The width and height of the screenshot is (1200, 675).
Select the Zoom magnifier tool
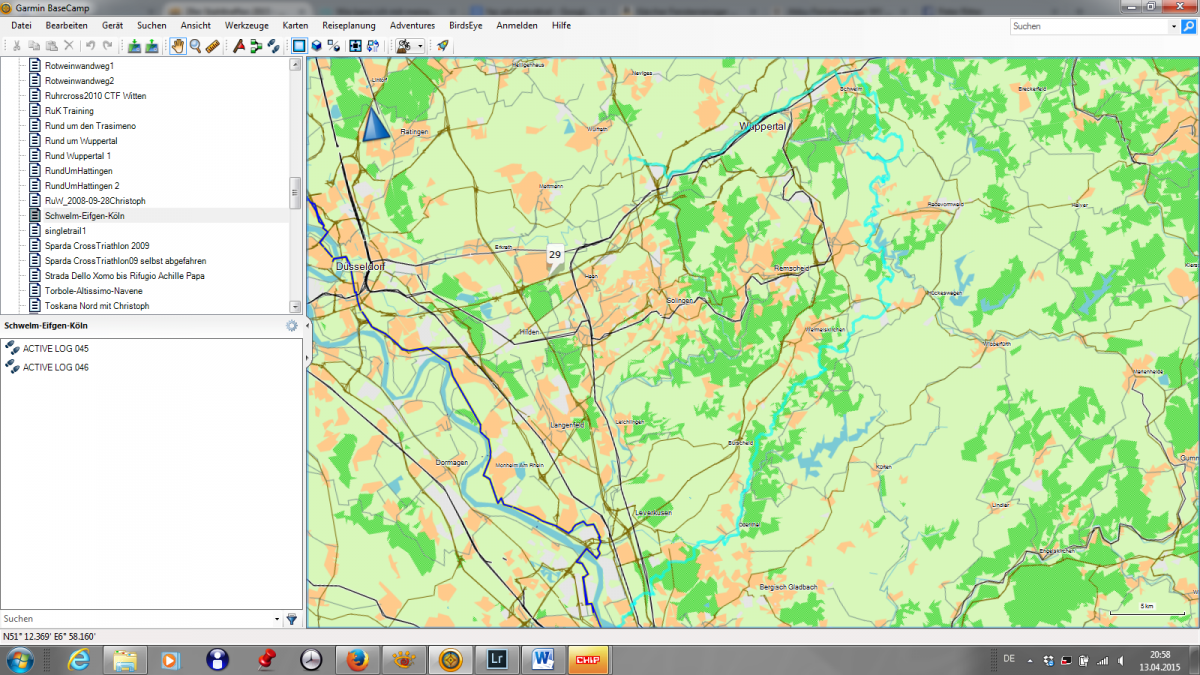(195, 46)
